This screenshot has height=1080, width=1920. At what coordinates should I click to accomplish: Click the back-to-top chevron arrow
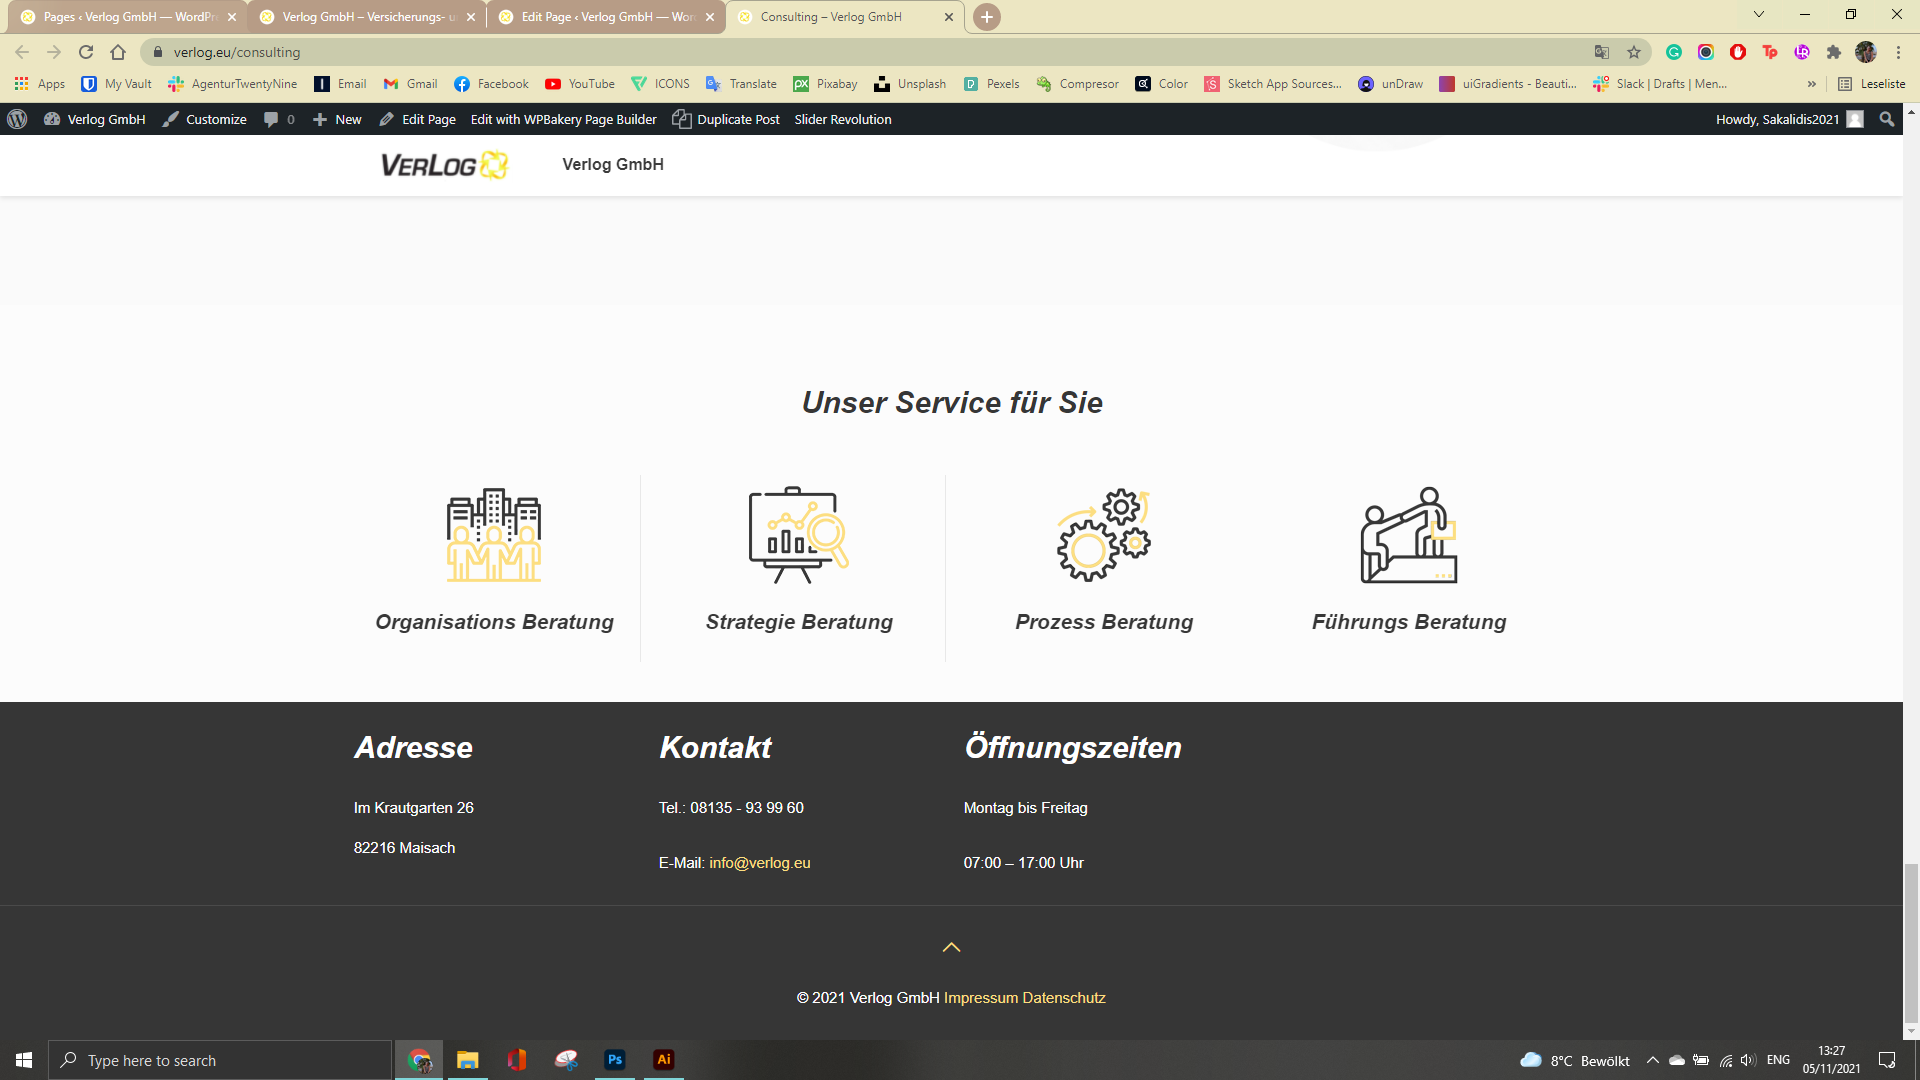click(951, 947)
